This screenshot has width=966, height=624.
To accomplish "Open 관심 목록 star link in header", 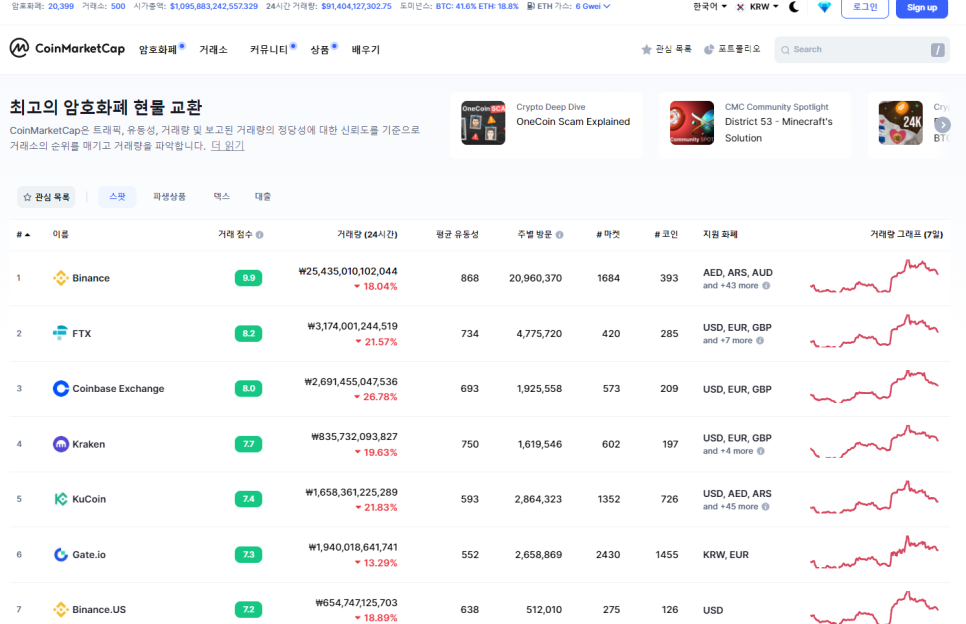I will [x=667, y=49].
